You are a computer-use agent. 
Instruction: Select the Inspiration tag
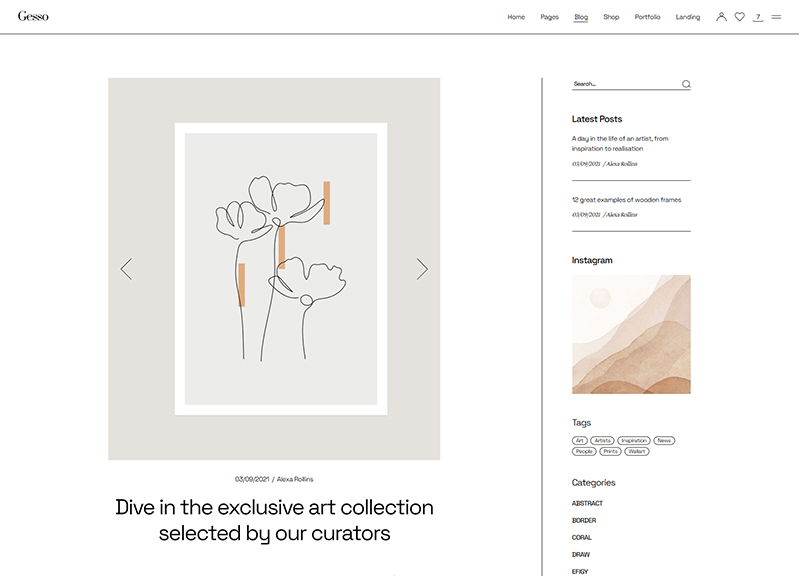click(x=633, y=440)
